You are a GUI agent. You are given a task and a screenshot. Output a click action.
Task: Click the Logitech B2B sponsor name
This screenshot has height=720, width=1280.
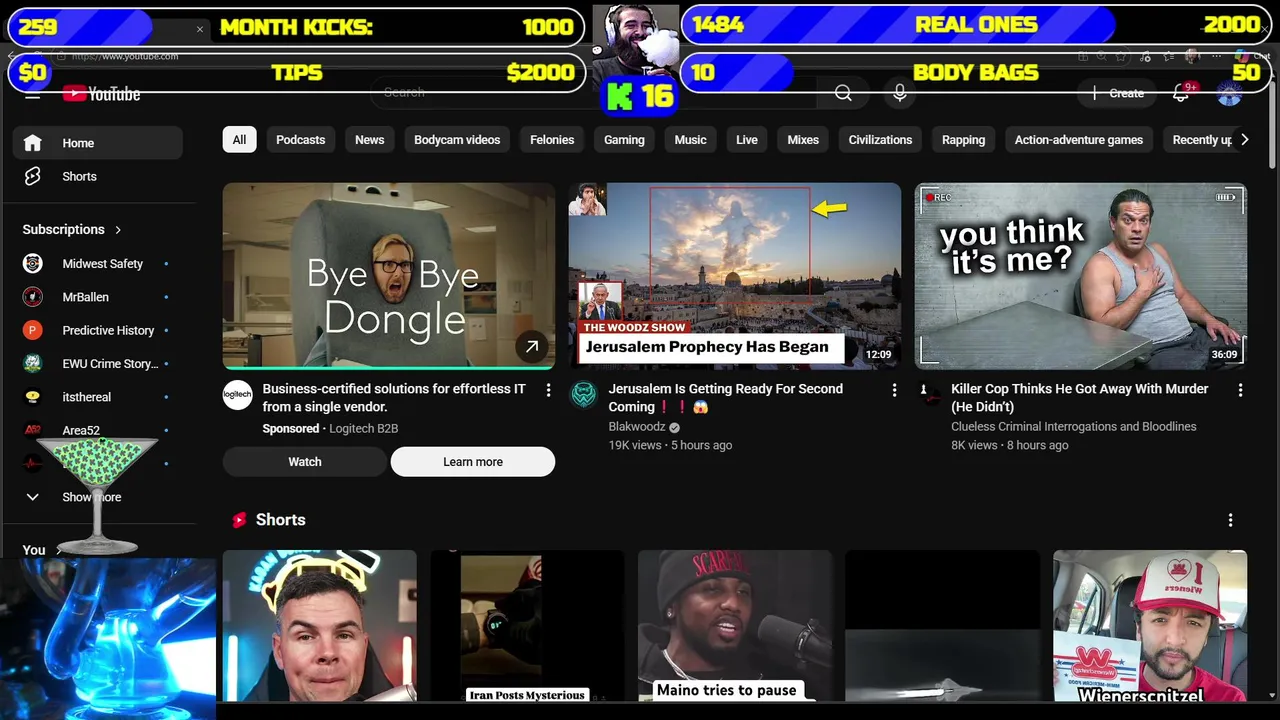click(363, 429)
